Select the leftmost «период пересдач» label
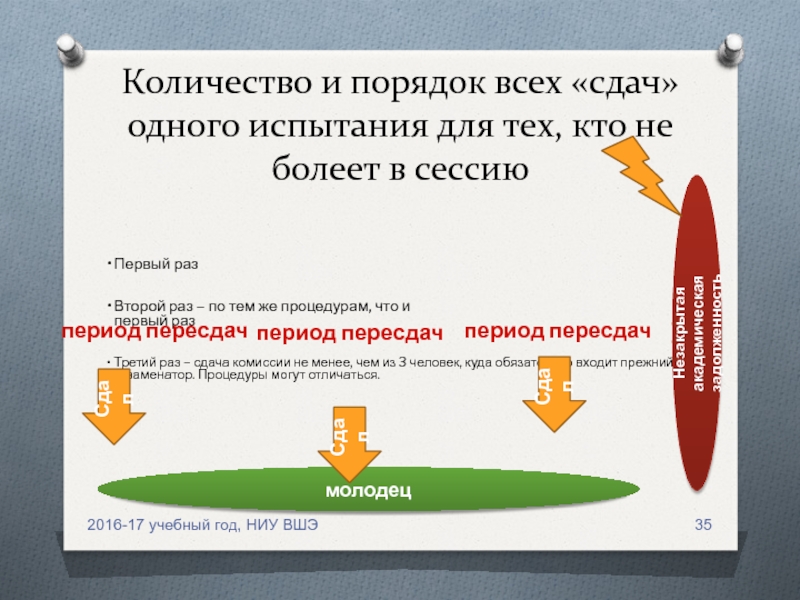This screenshot has width=800, height=600. pos(153,330)
